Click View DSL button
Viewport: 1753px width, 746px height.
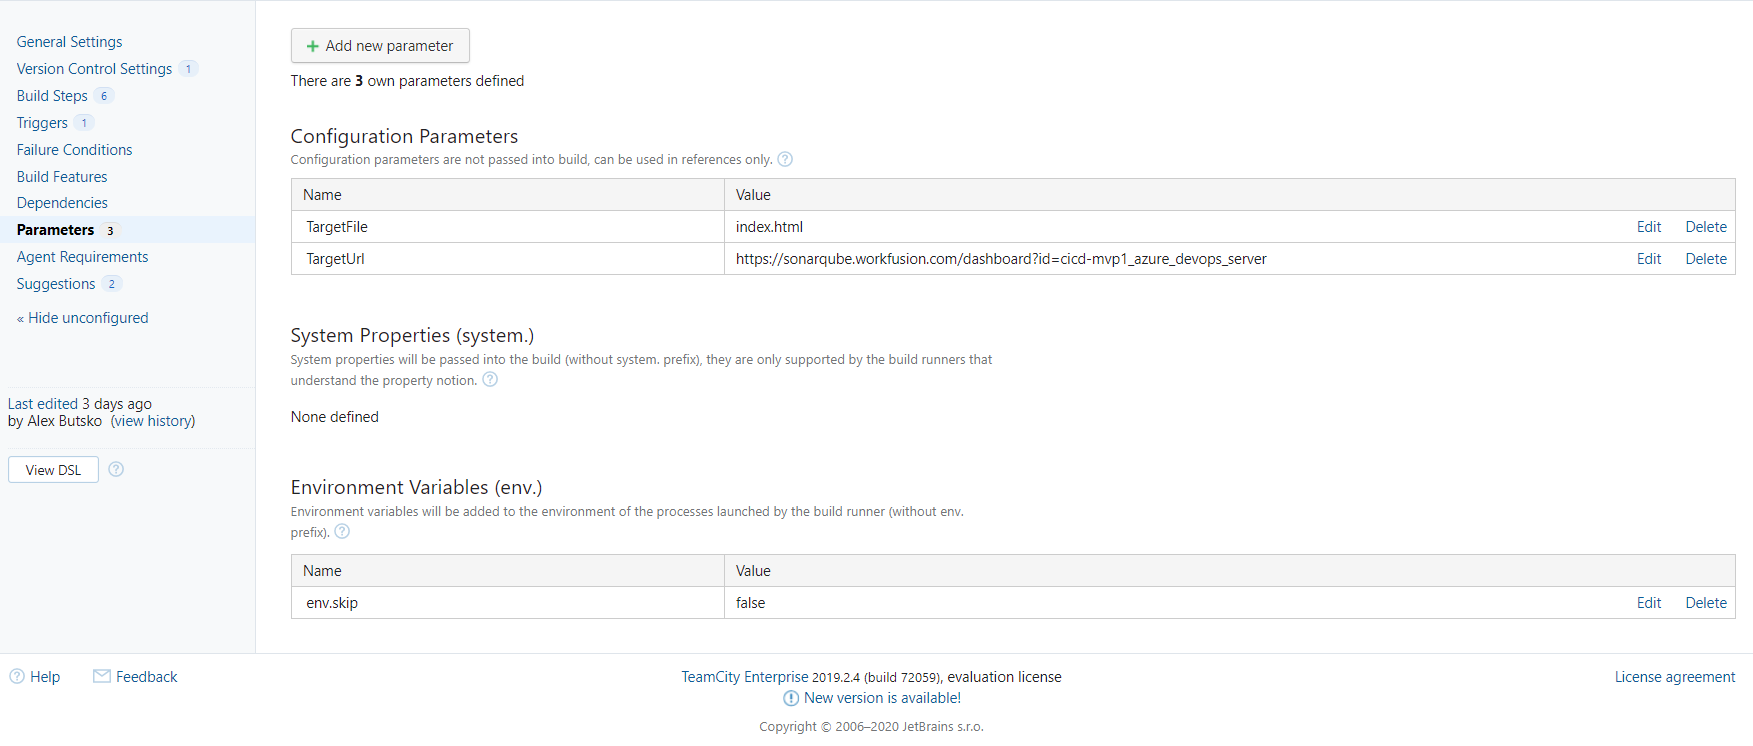pos(53,470)
